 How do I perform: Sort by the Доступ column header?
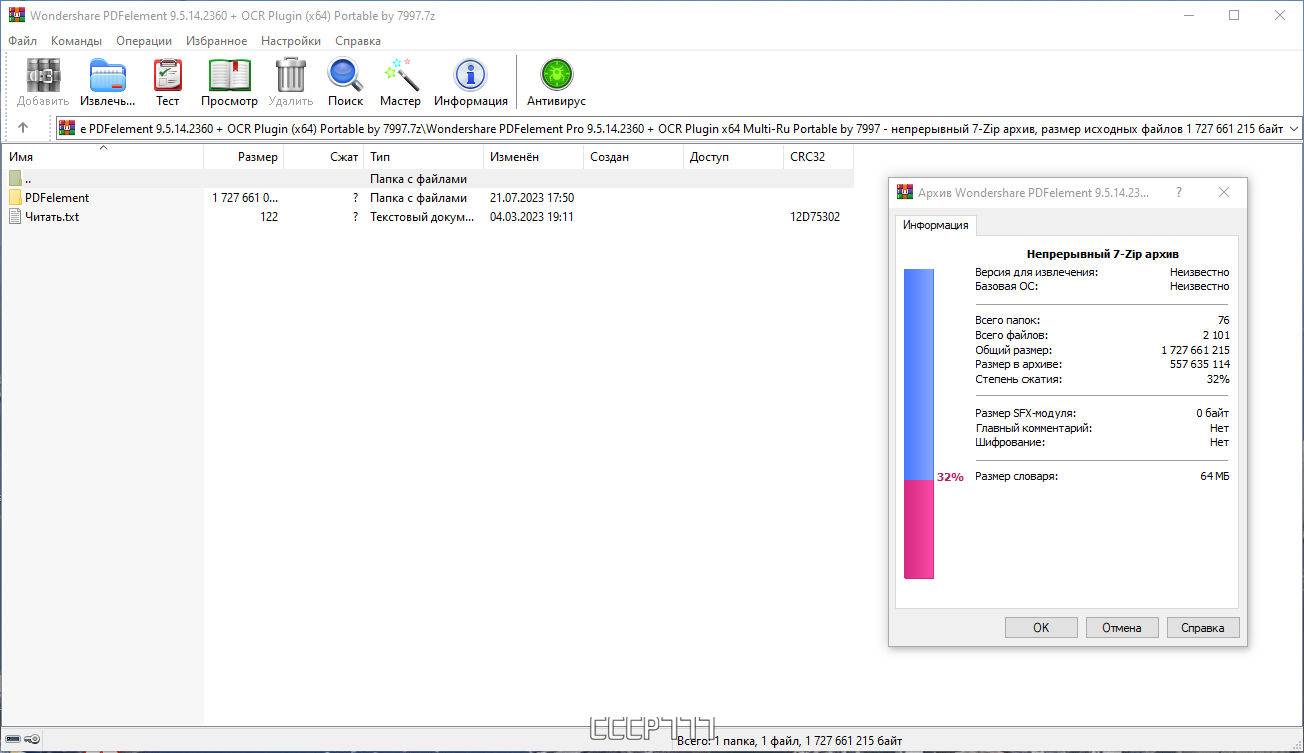click(734, 157)
